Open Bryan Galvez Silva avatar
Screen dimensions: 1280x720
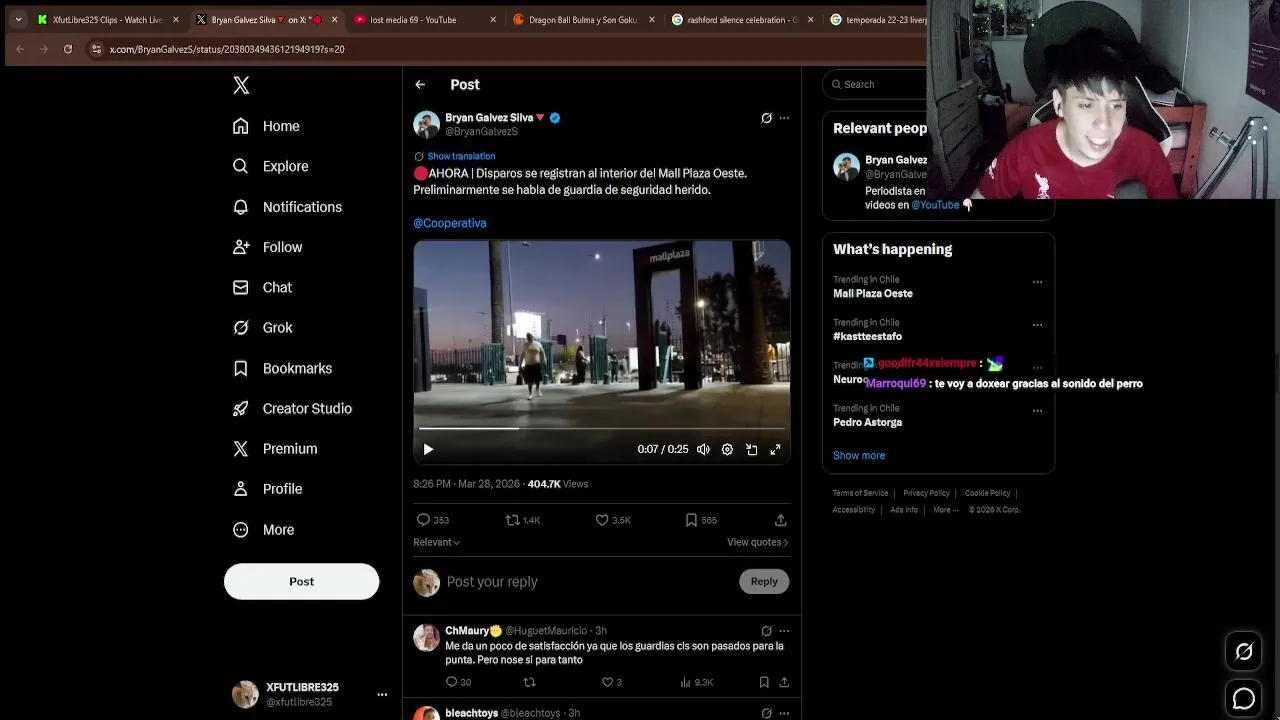pyautogui.click(x=427, y=124)
